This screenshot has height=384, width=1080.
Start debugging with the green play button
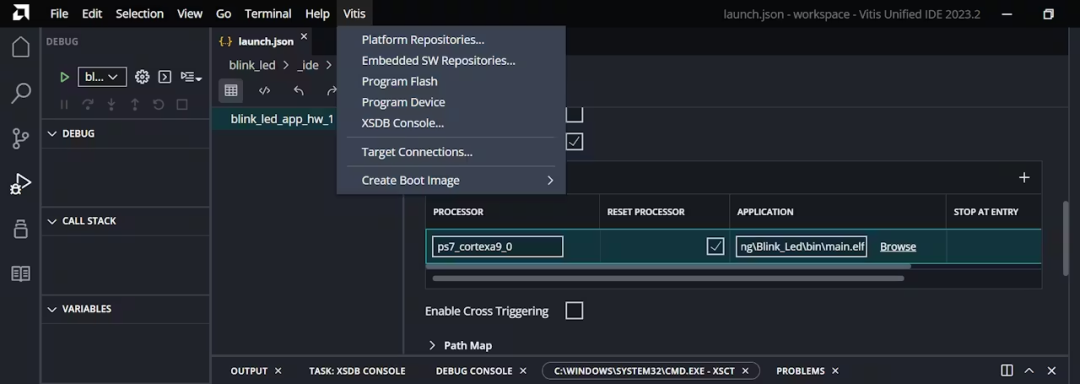(x=64, y=77)
